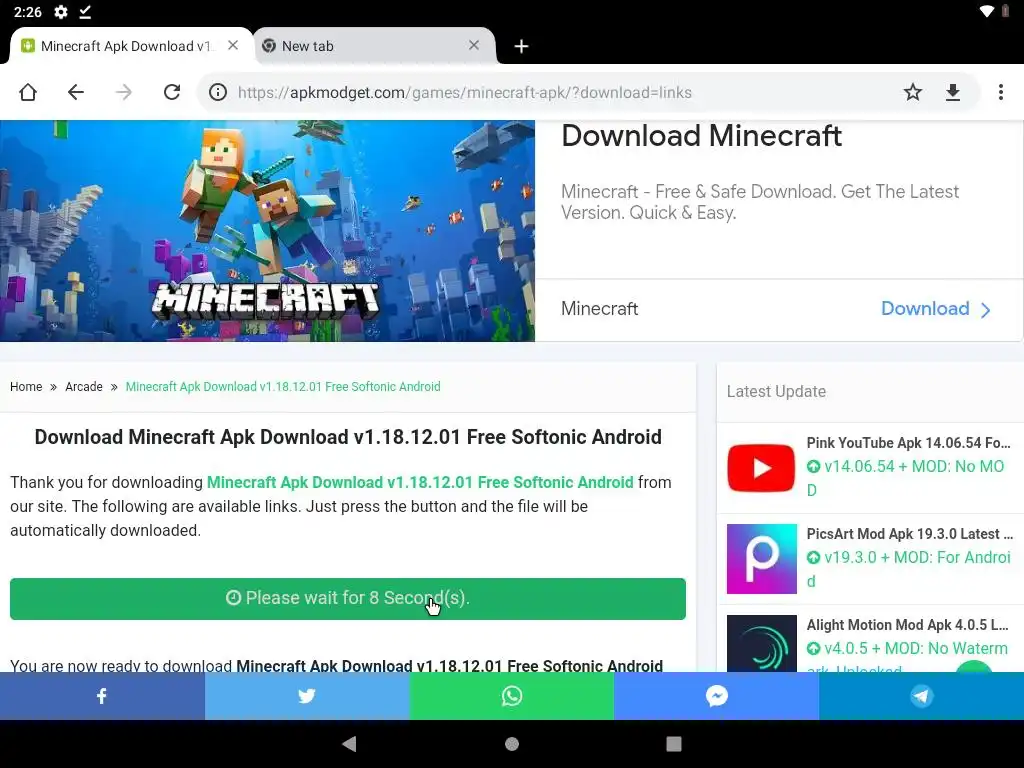Click the YouTube app thumbnail
1024x768 pixels.
click(761, 468)
